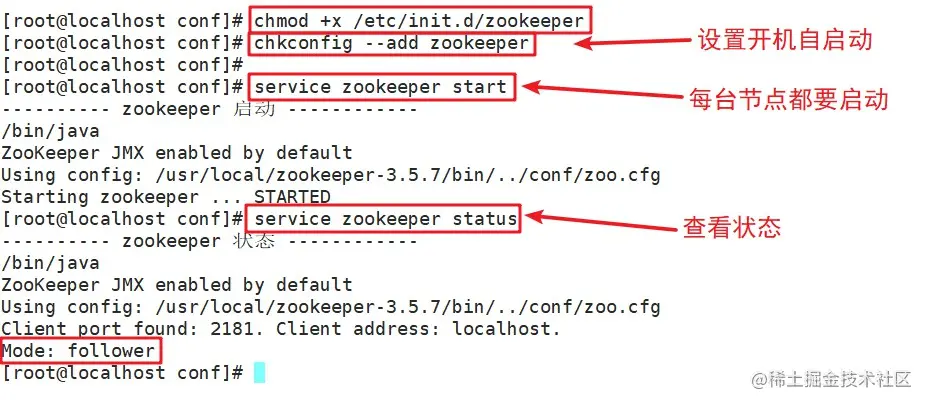Click the red arrow pointing to service status
Screen dimensions: 926x404
tap(601, 222)
